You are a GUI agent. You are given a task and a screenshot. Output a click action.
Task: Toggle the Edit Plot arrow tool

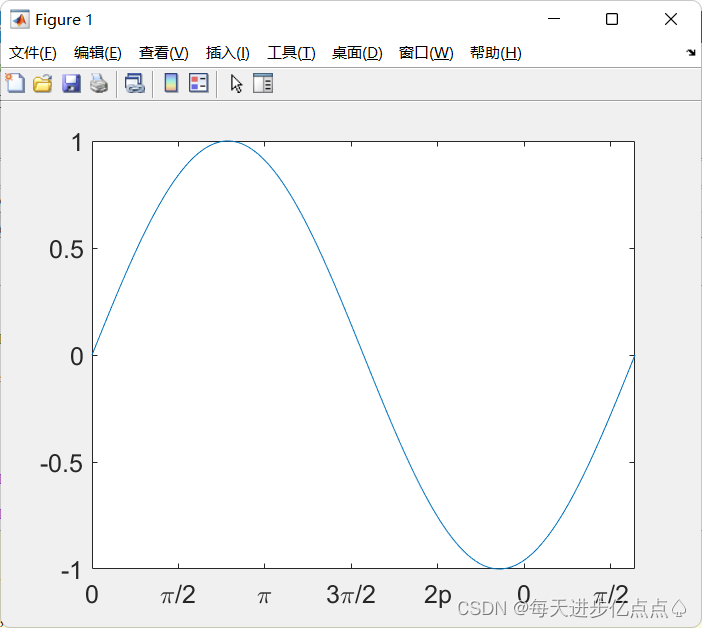click(x=236, y=84)
